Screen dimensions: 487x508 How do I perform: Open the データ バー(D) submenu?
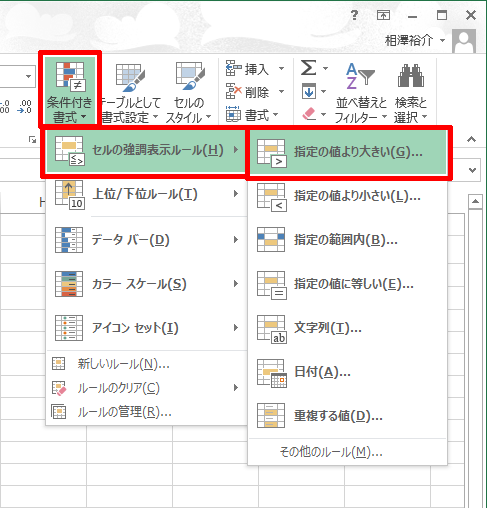147,240
